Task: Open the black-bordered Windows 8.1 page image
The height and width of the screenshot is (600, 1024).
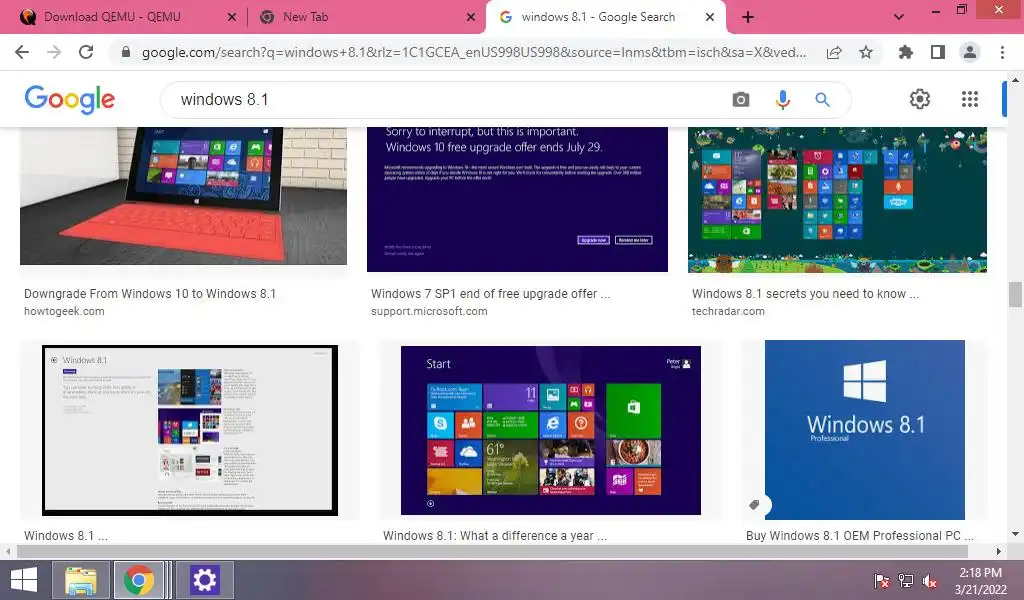Action: click(190, 430)
